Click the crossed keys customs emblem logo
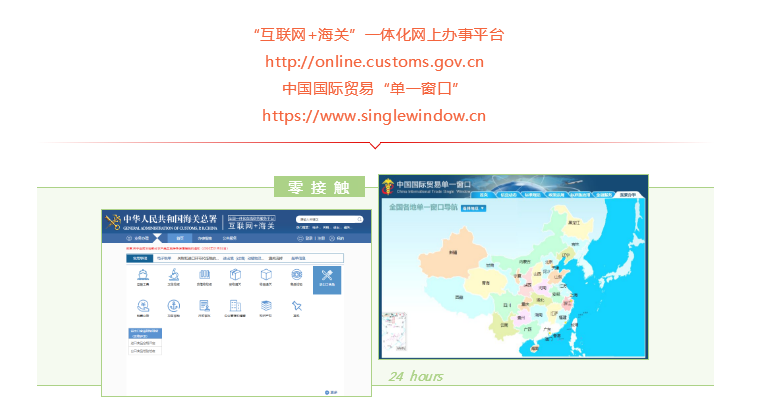Viewport: 776px width, 415px height. 113,222
